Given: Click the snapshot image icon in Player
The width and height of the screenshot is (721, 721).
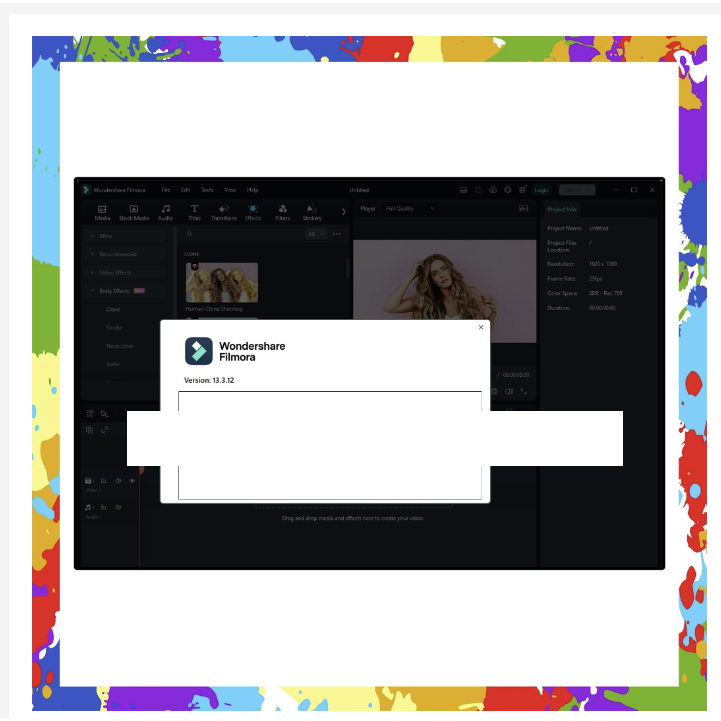Looking at the screenshot, I should (523, 208).
